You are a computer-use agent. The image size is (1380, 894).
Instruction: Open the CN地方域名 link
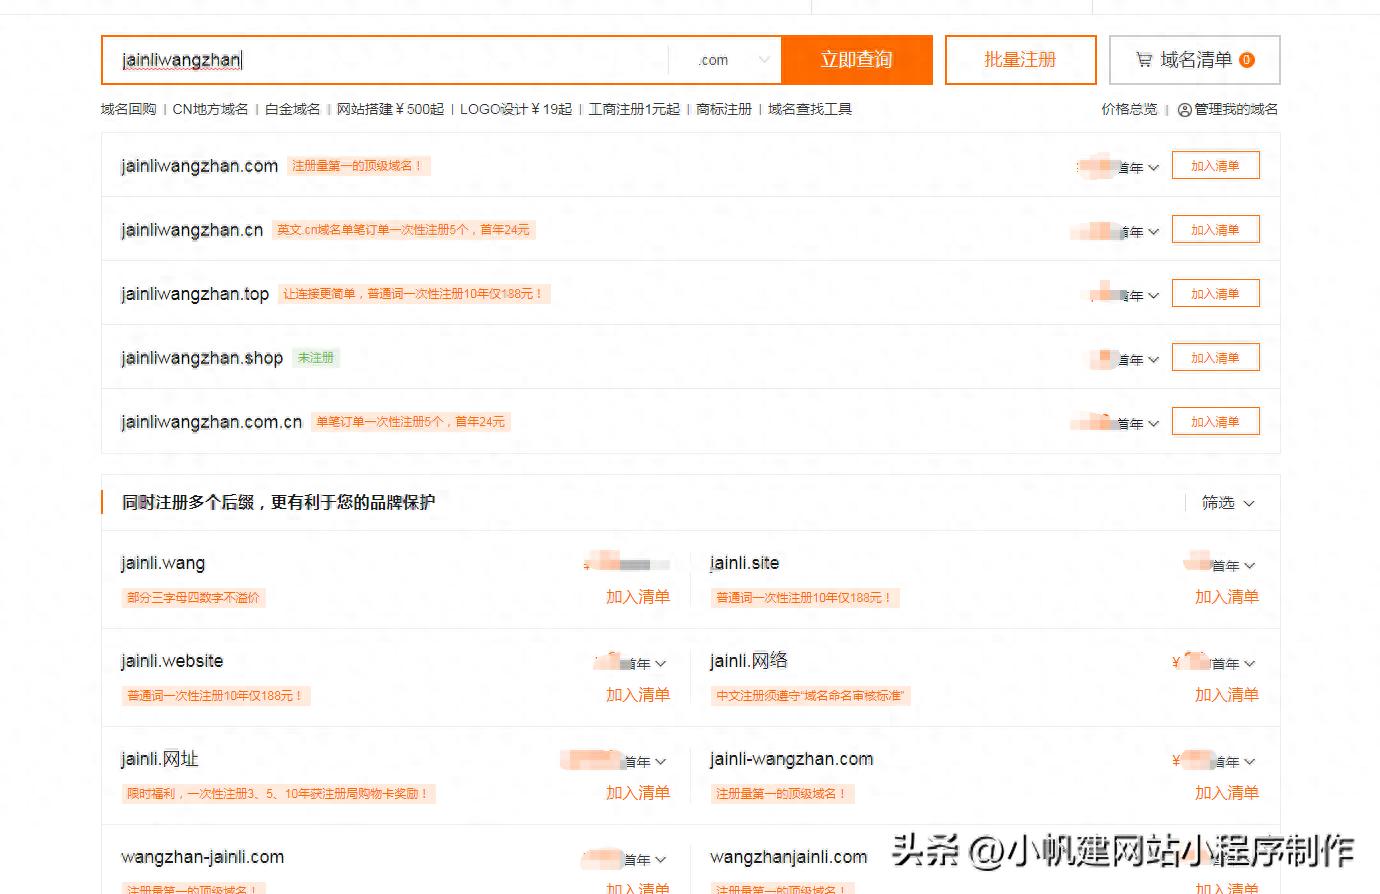(x=210, y=109)
